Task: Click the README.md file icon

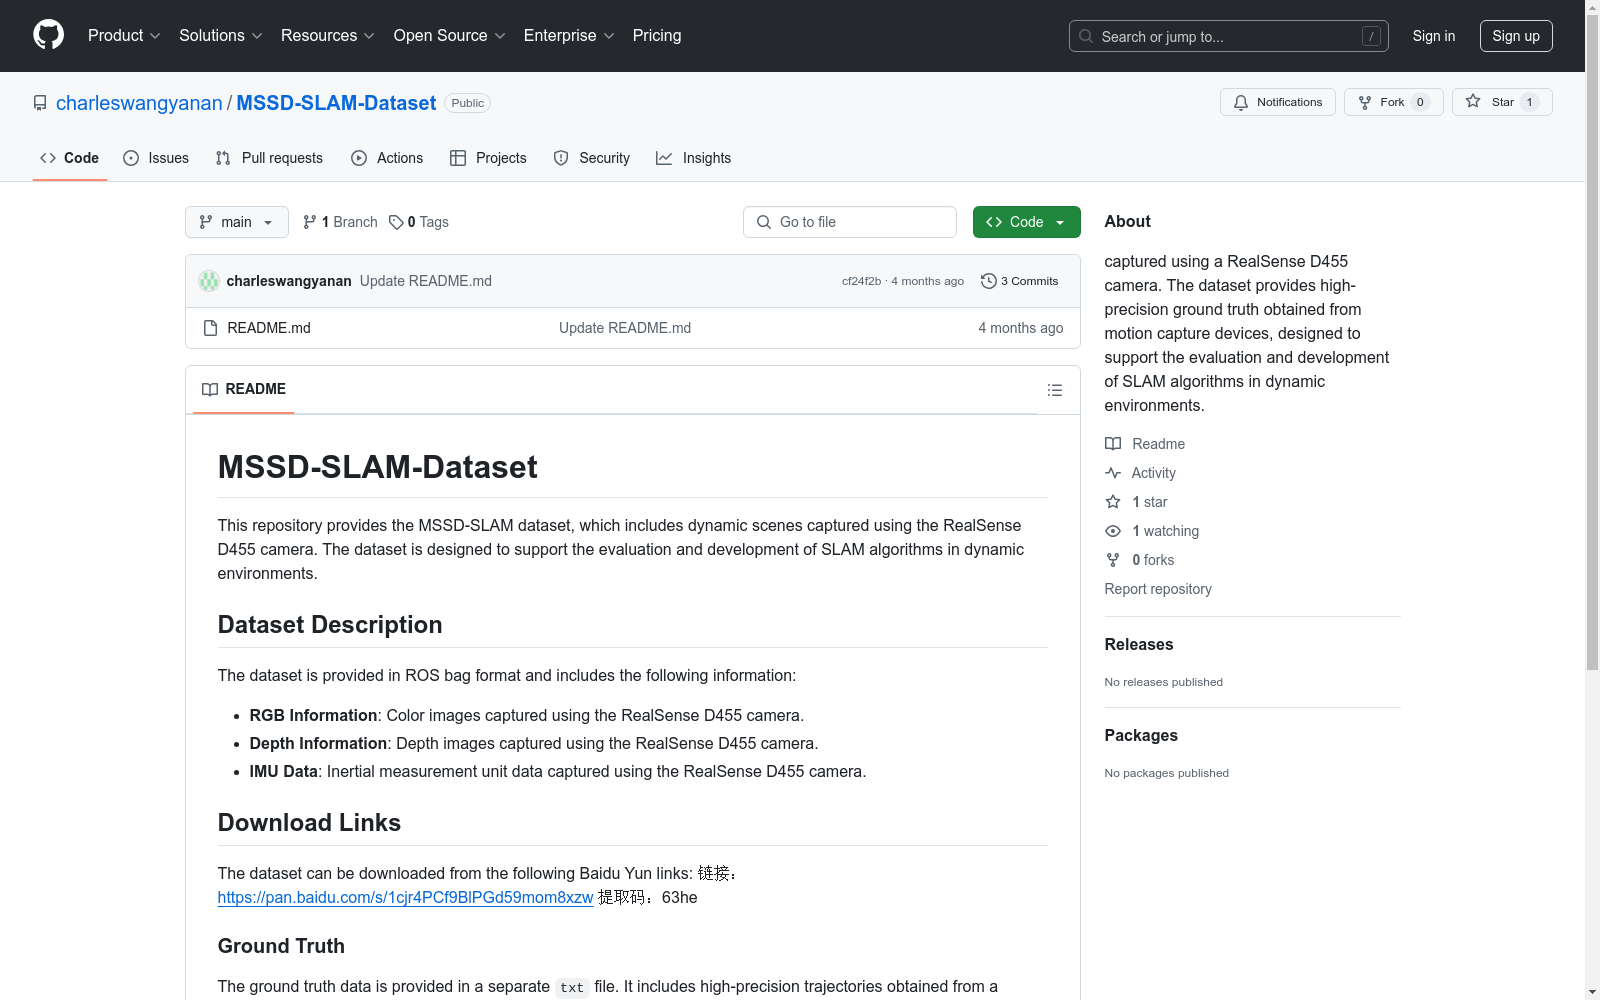Action: [x=210, y=328]
